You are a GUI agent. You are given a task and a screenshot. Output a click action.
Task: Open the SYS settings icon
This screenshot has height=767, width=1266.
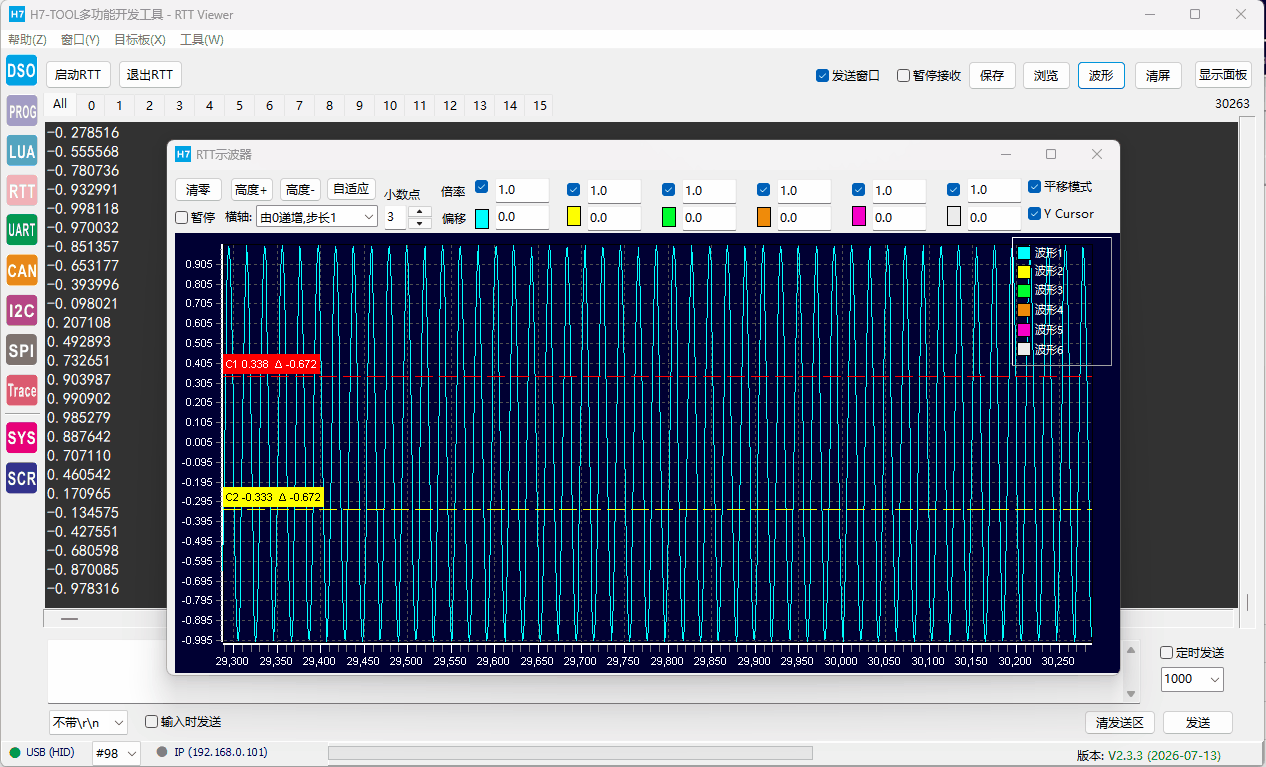22,438
